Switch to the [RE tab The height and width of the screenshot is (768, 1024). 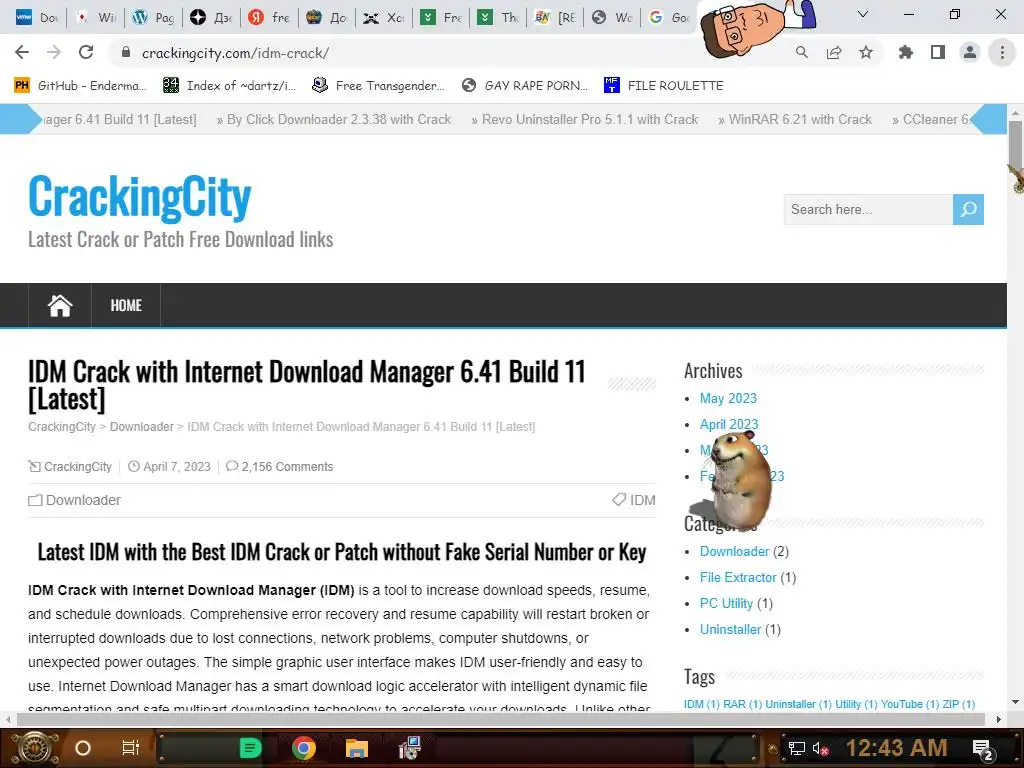[554, 18]
